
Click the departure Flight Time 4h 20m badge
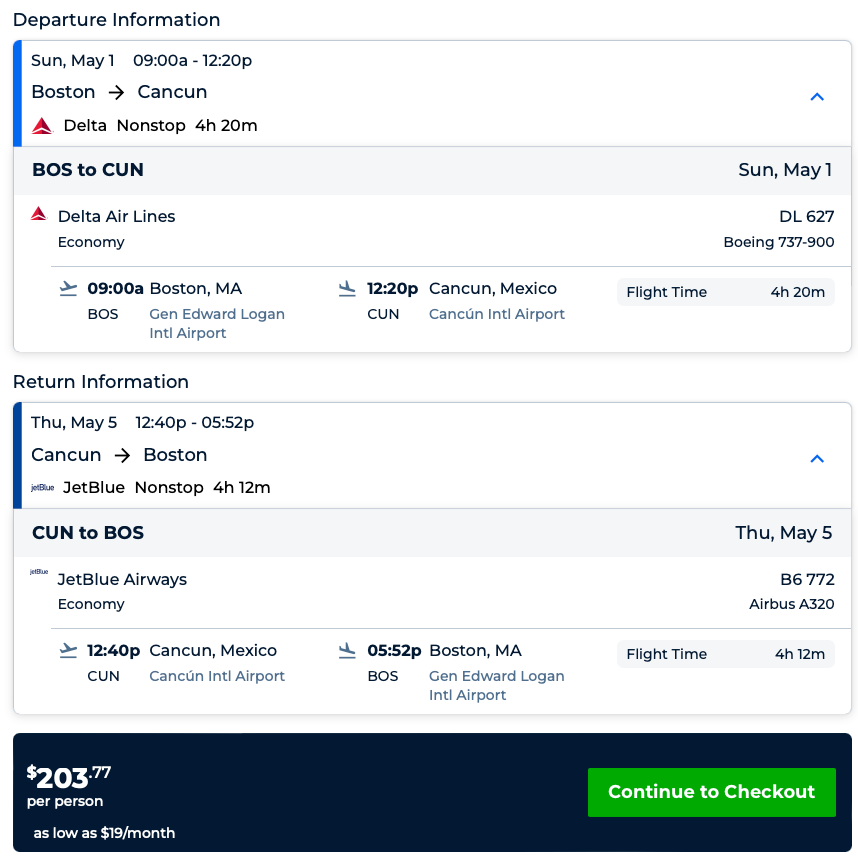pos(725,292)
